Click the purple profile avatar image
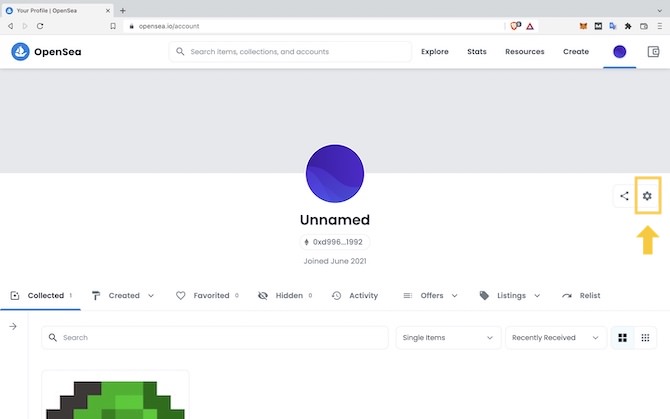 pos(335,174)
